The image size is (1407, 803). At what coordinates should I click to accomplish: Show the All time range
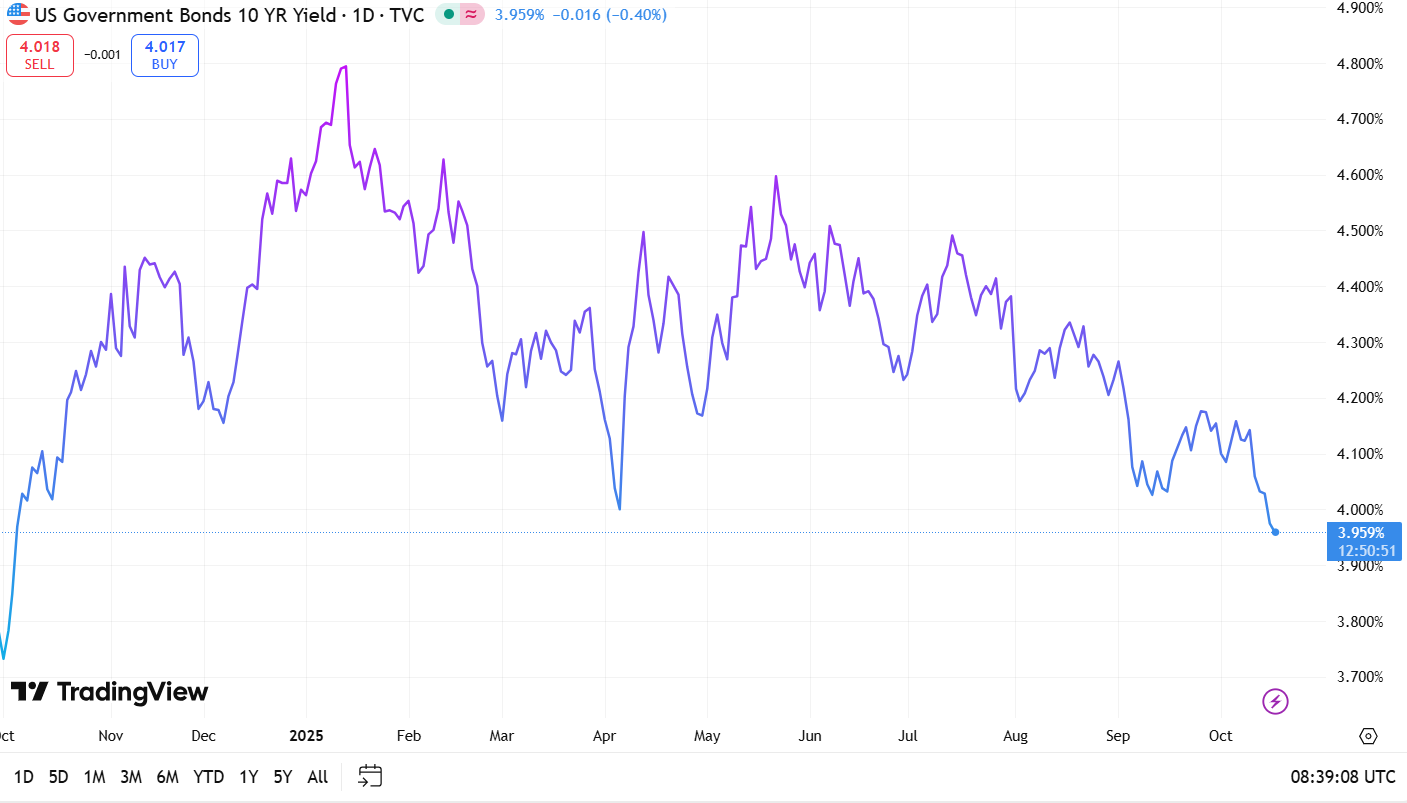click(317, 777)
